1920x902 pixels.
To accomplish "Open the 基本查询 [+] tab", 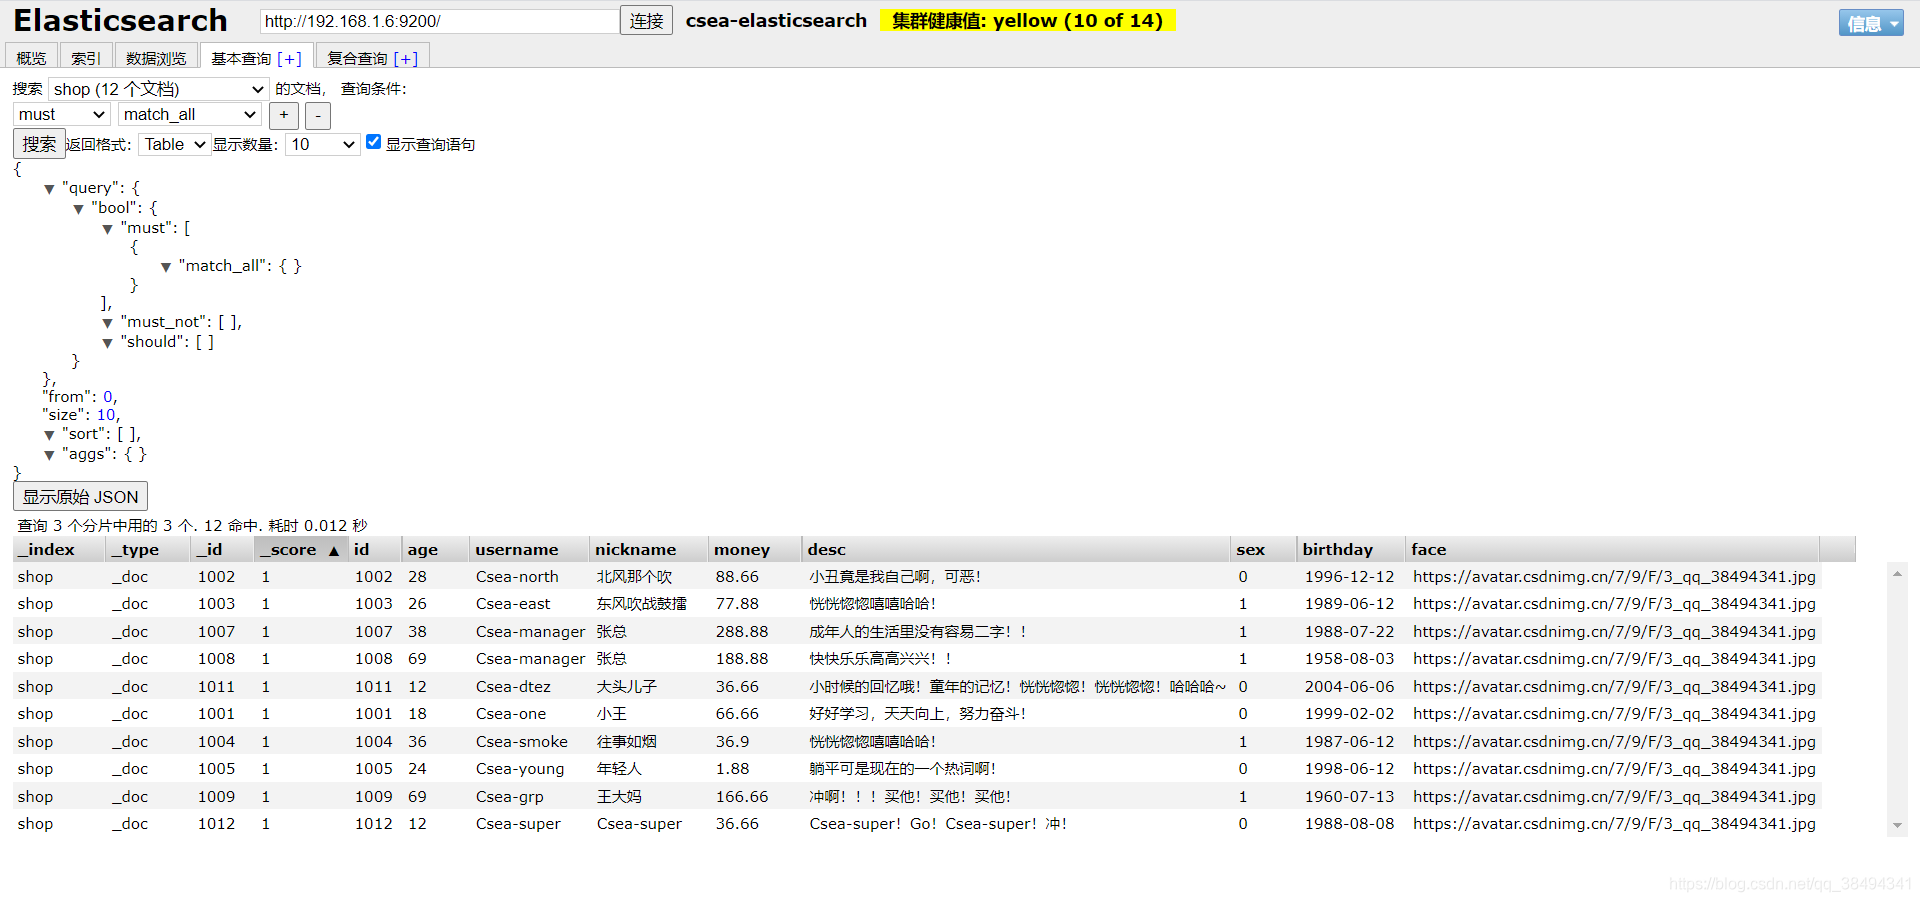I will pyautogui.click(x=257, y=58).
